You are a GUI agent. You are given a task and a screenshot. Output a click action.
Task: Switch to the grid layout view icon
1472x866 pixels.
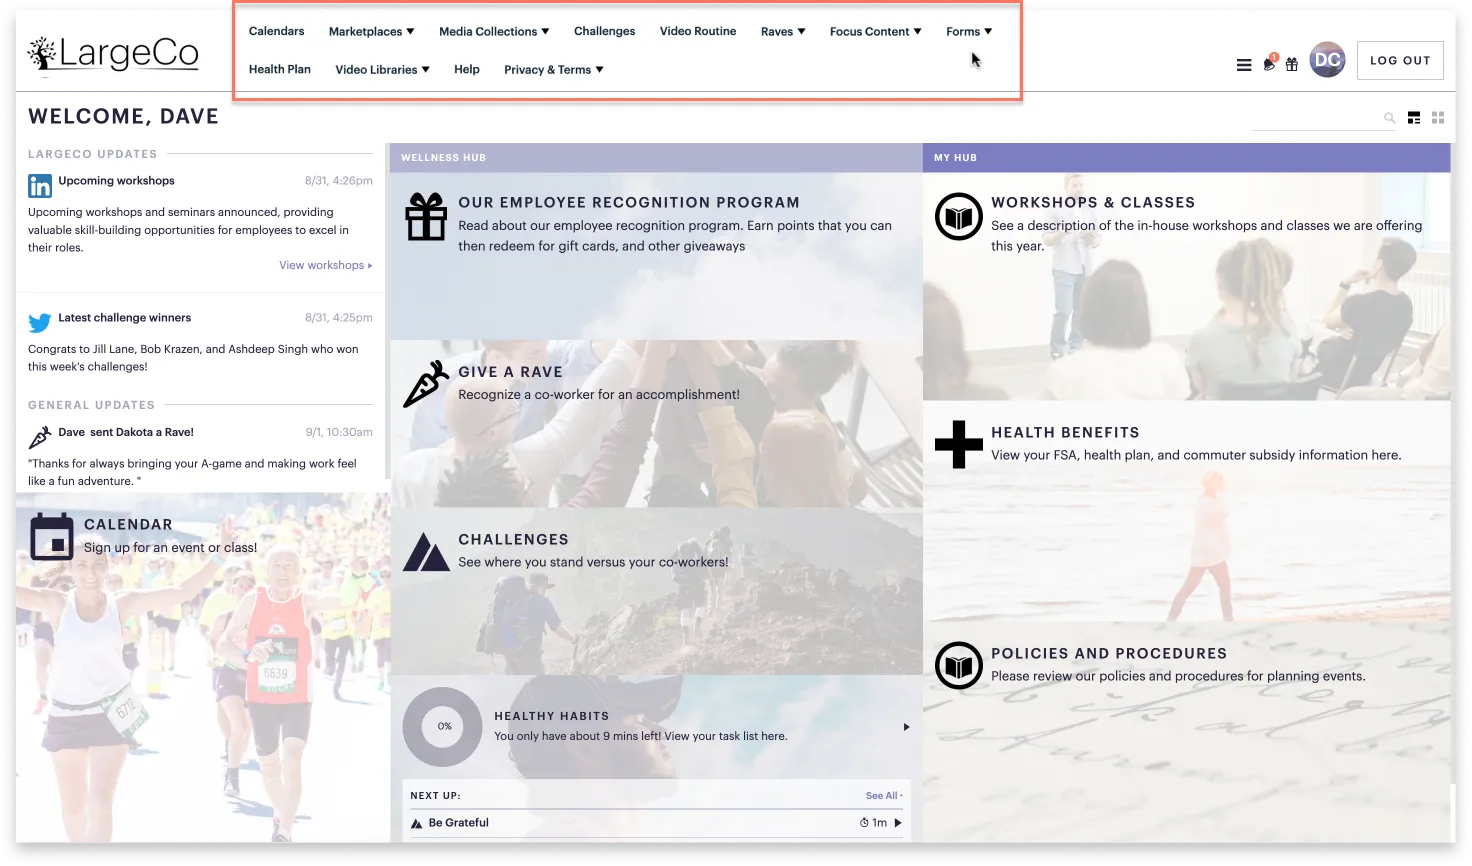point(1438,118)
